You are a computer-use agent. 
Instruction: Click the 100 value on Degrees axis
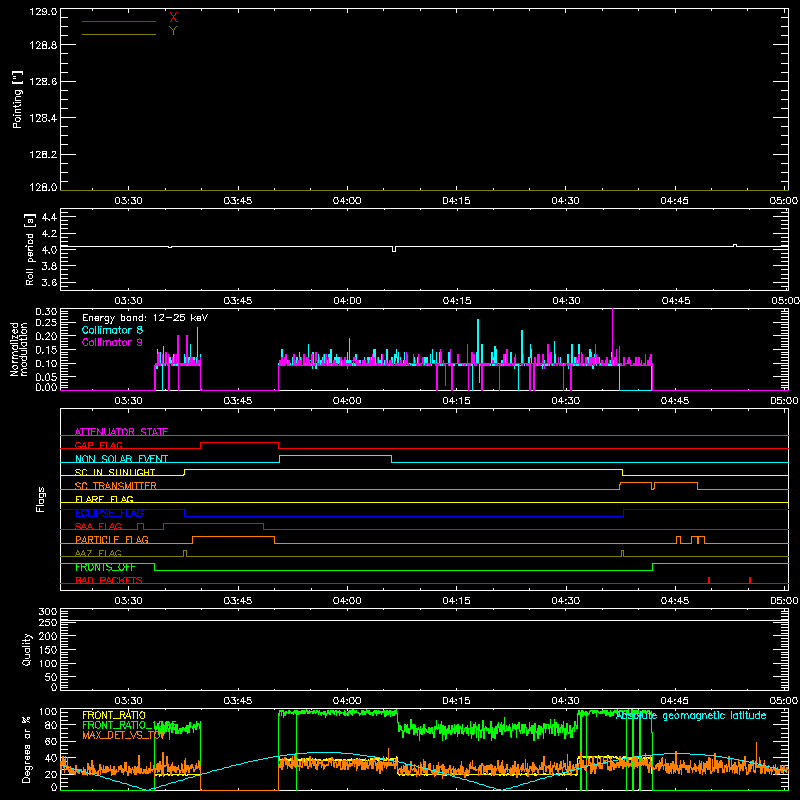tap(48, 712)
